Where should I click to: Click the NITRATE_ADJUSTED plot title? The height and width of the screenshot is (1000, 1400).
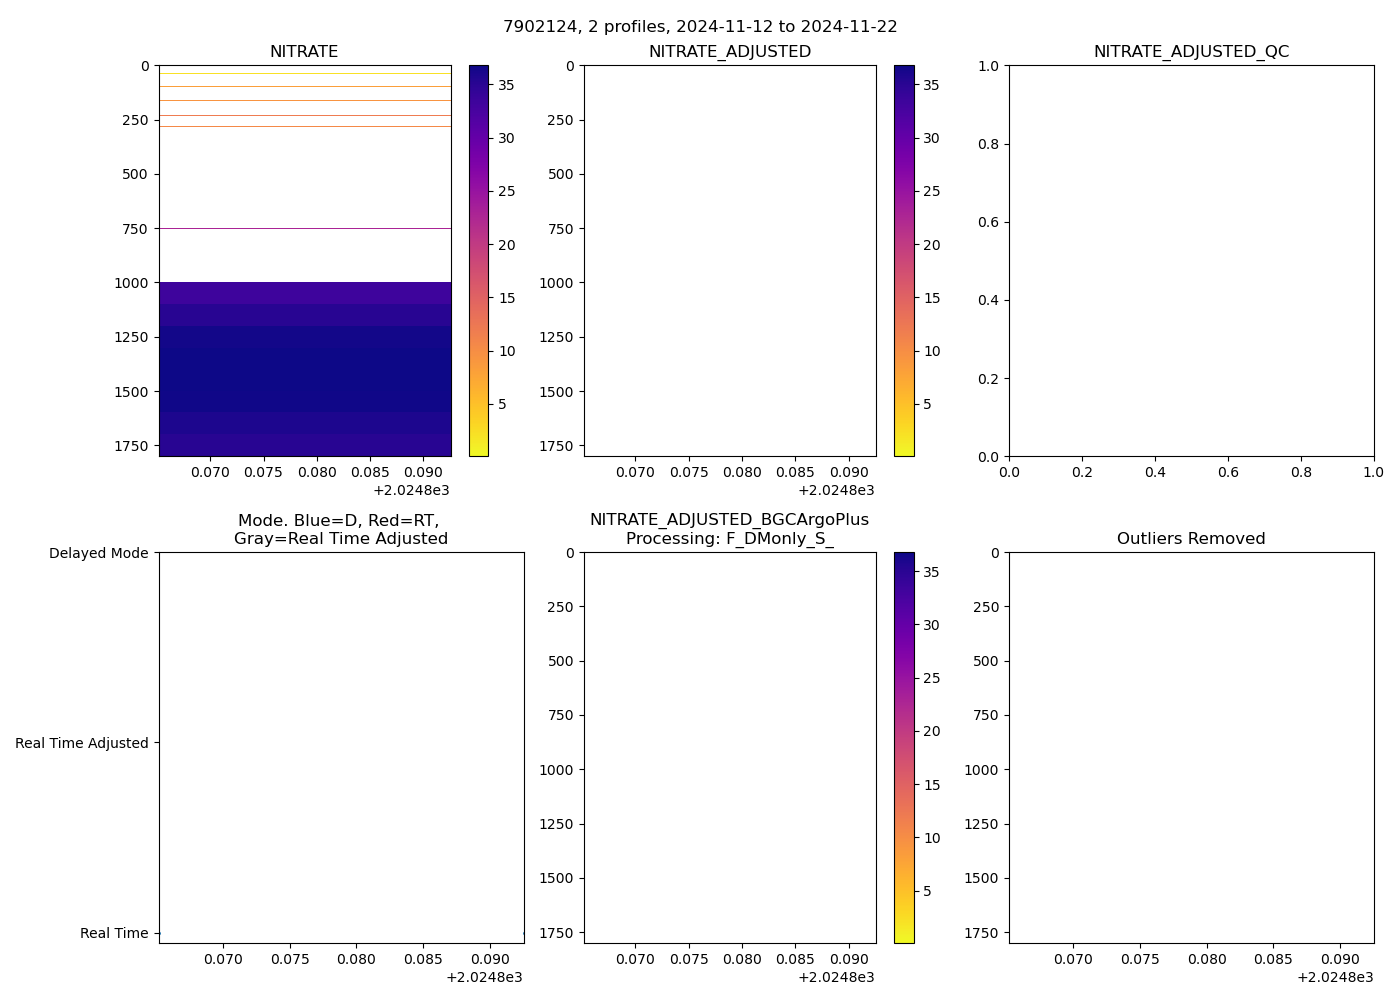pyautogui.click(x=729, y=52)
